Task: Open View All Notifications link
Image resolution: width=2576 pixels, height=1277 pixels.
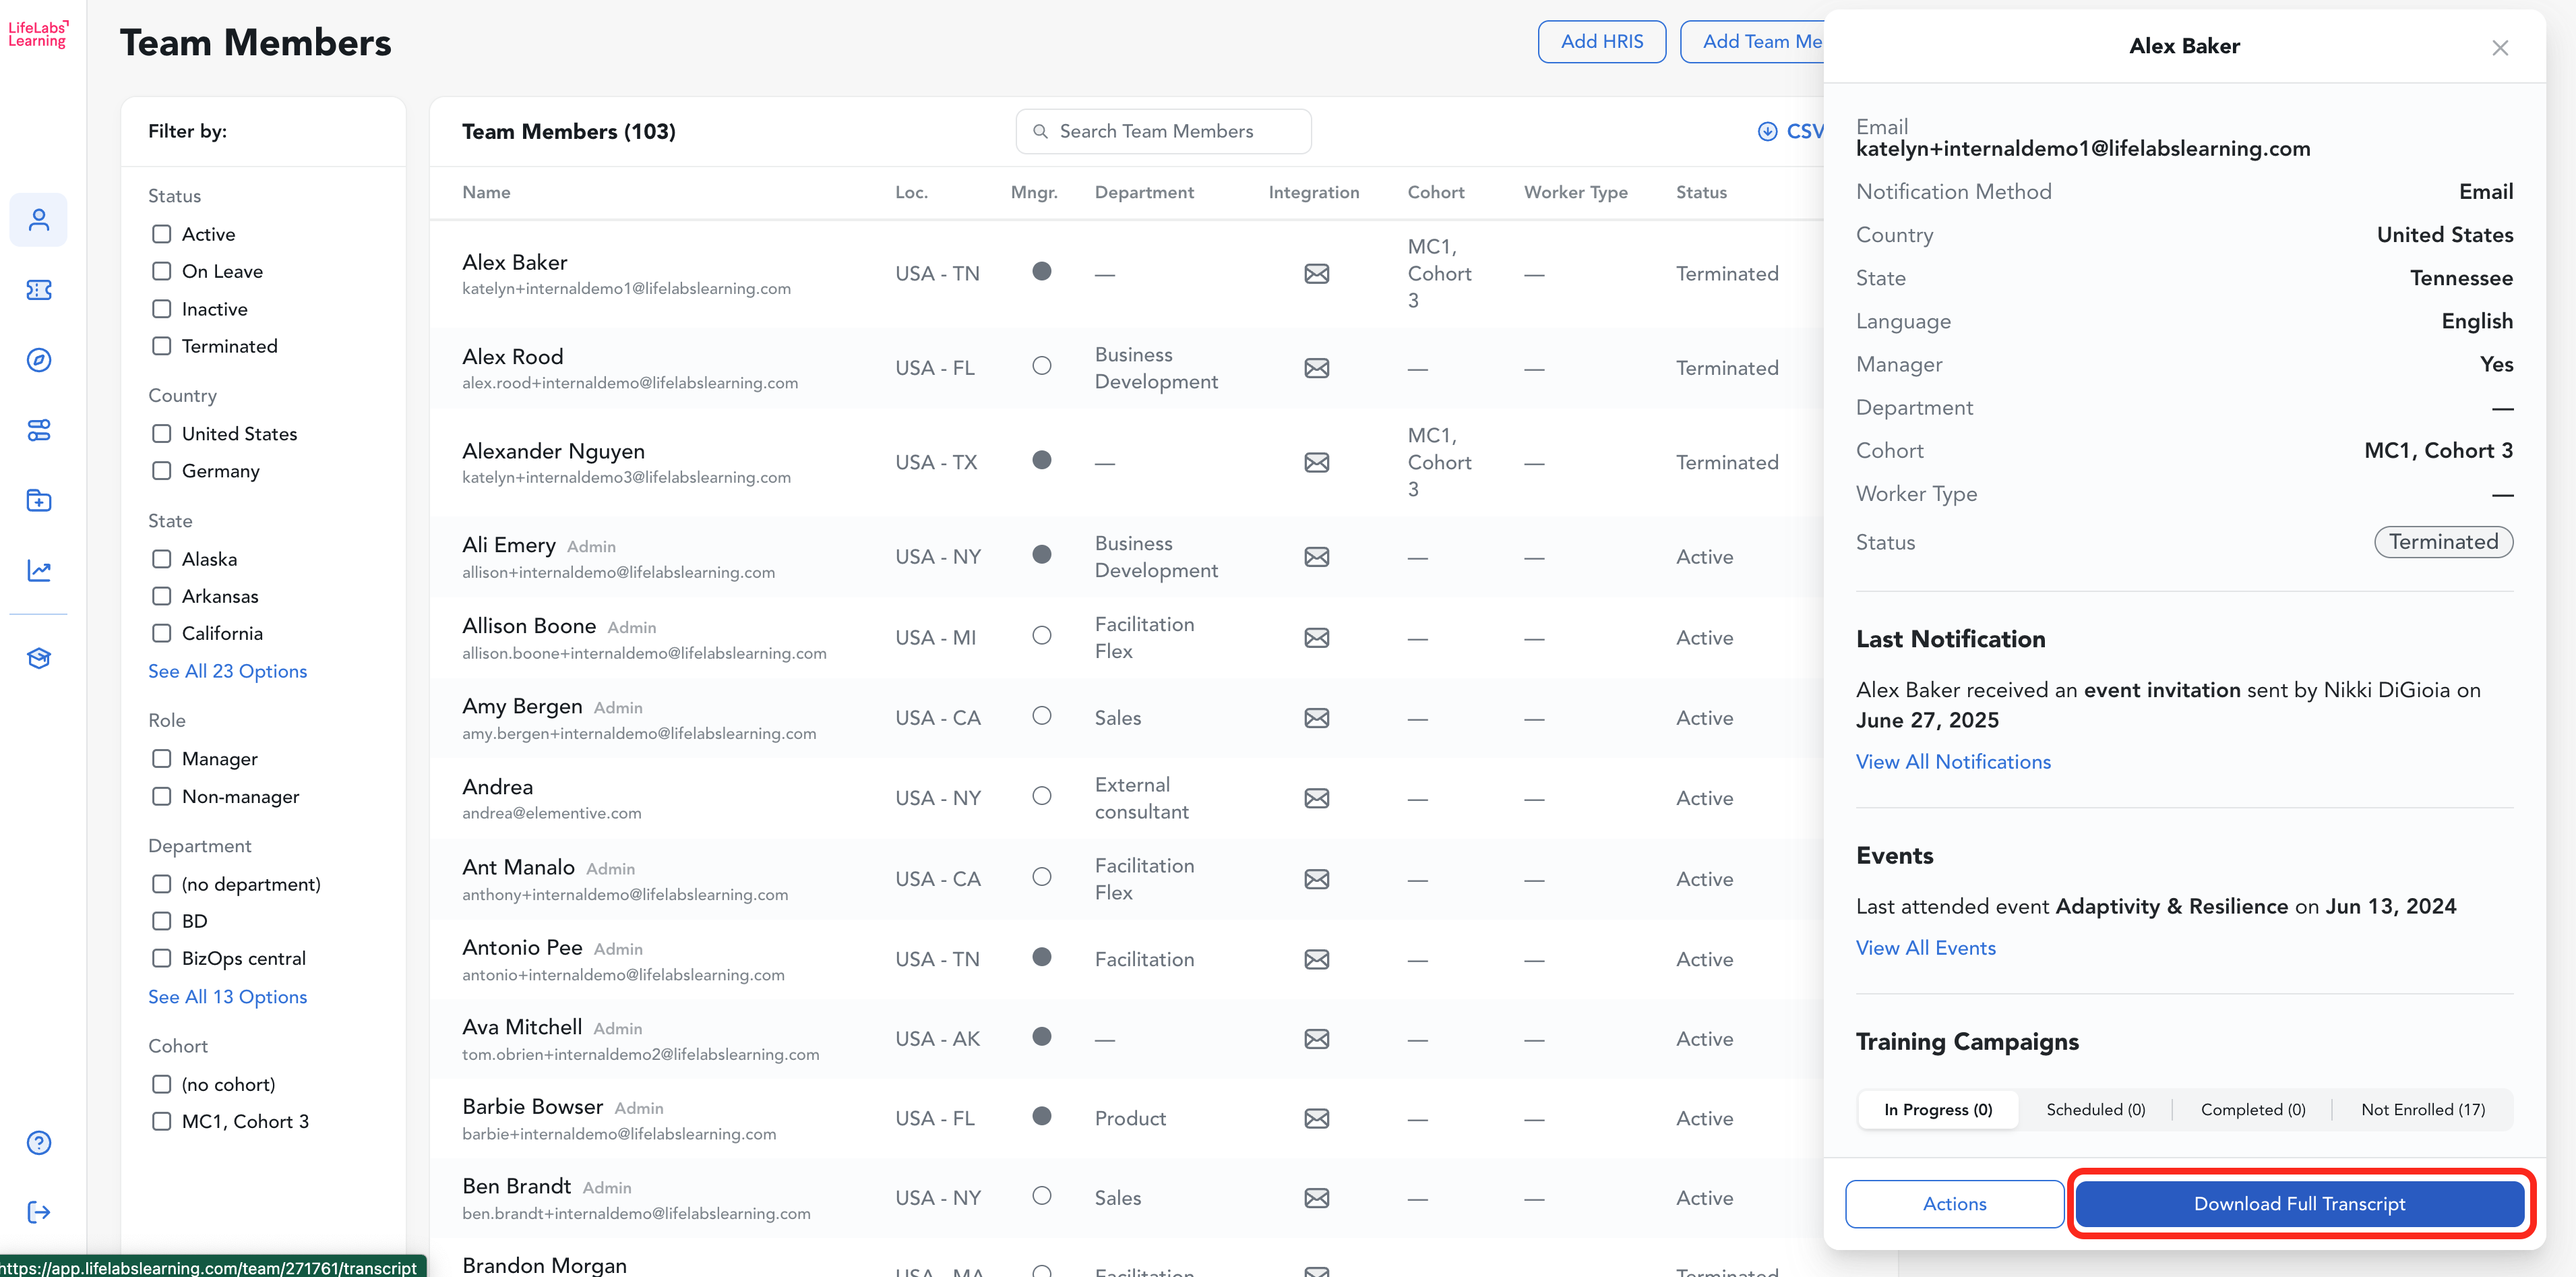Action: click(1952, 762)
